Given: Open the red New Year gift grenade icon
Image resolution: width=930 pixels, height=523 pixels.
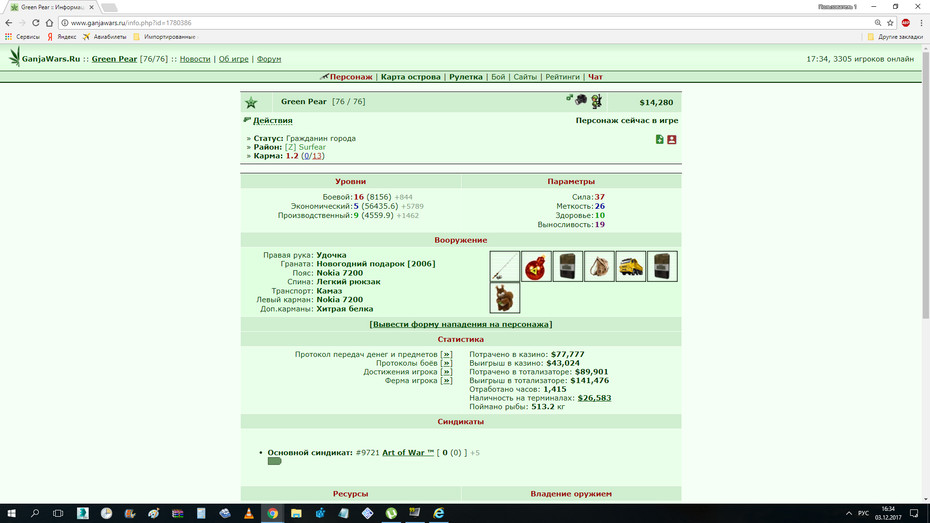Looking at the screenshot, I should pyautogui.click(x=536, y=266).
